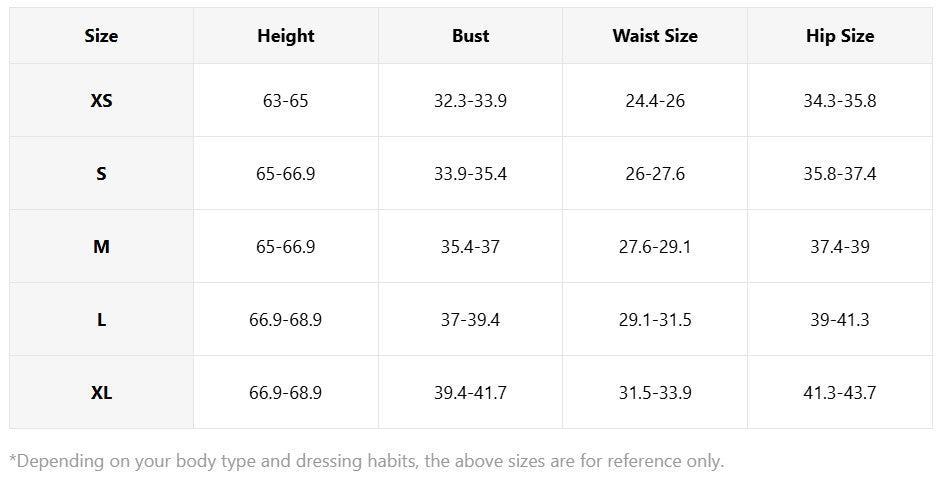Click the waist value 24.4-26
Viewport: 941px width, 479px height.
click(655, 101)
